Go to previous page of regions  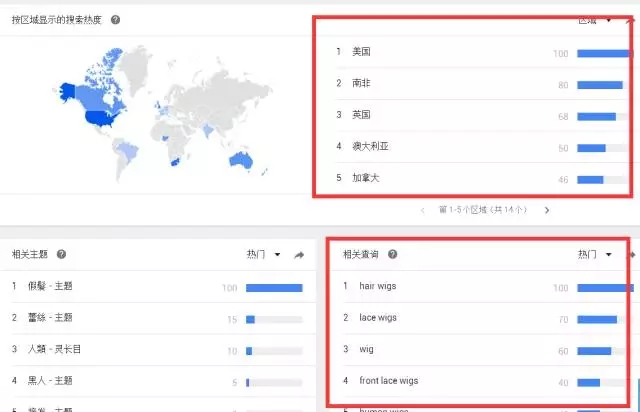pos(423,210)
